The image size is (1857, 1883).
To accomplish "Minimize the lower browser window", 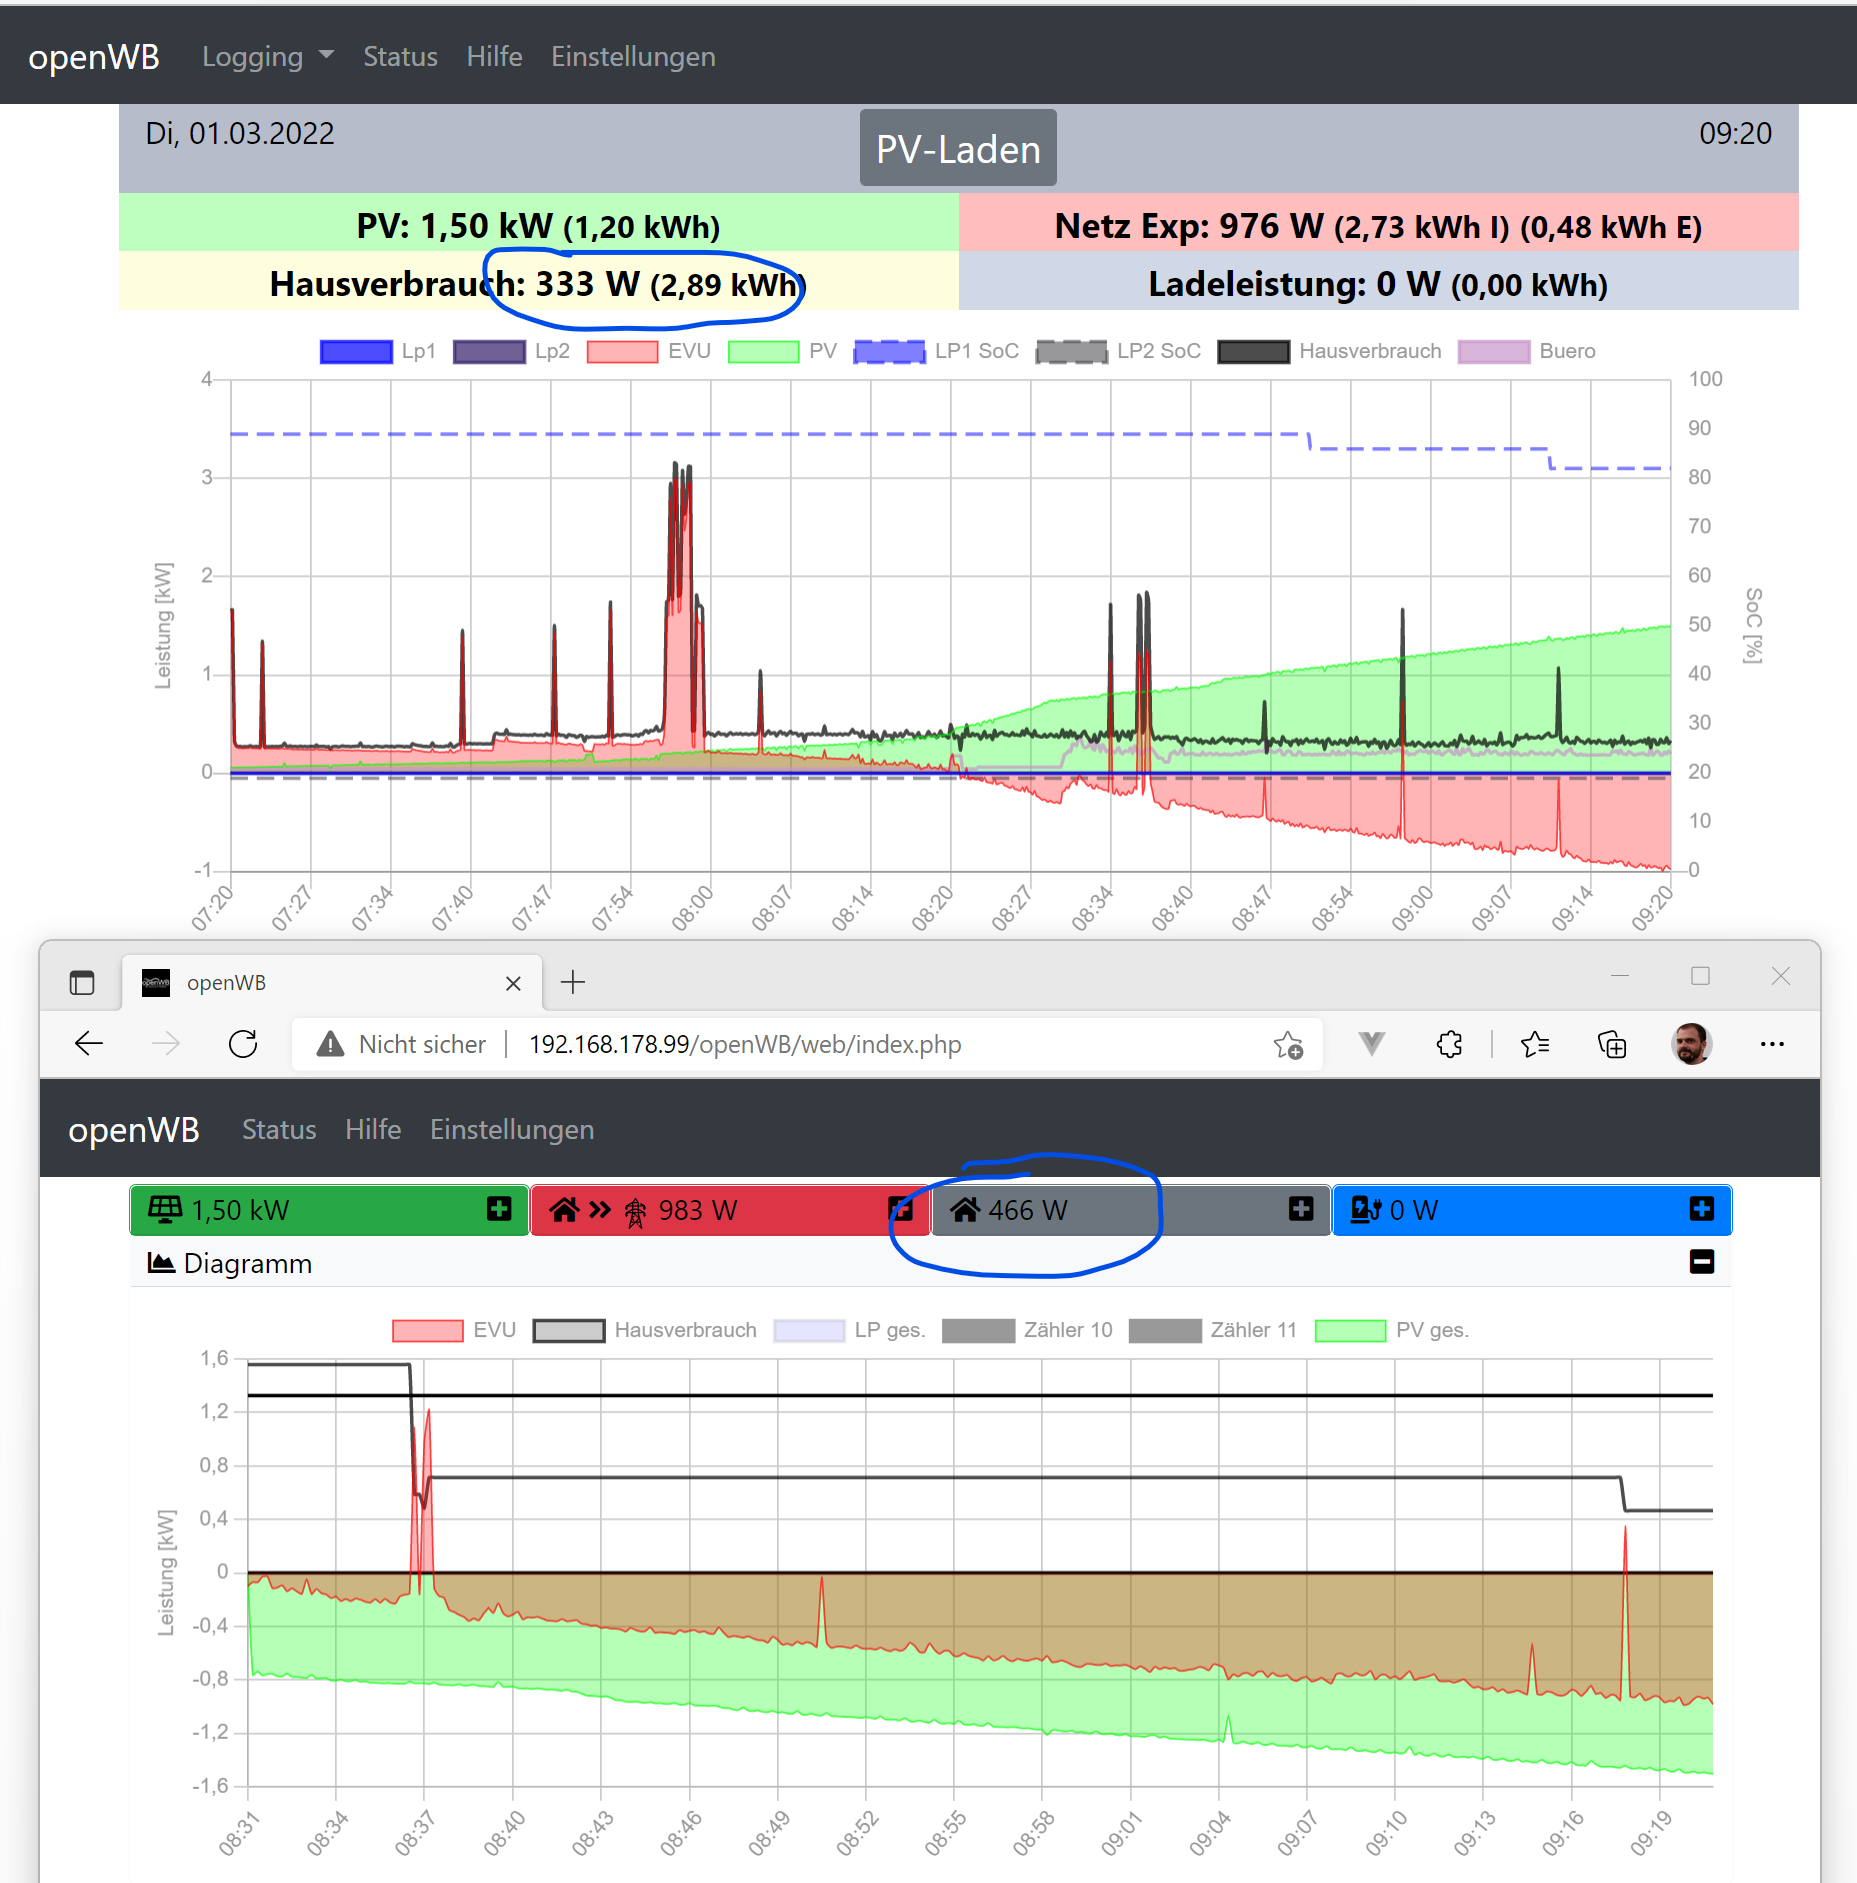I will click(1620, 976).
